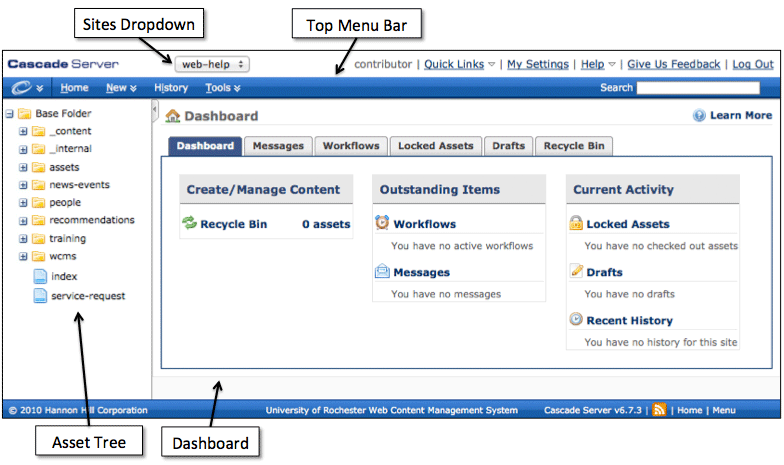Viewport: 784px width, 465px height.
Task: Open the History menu item
Action: click(x=171, y=88)
